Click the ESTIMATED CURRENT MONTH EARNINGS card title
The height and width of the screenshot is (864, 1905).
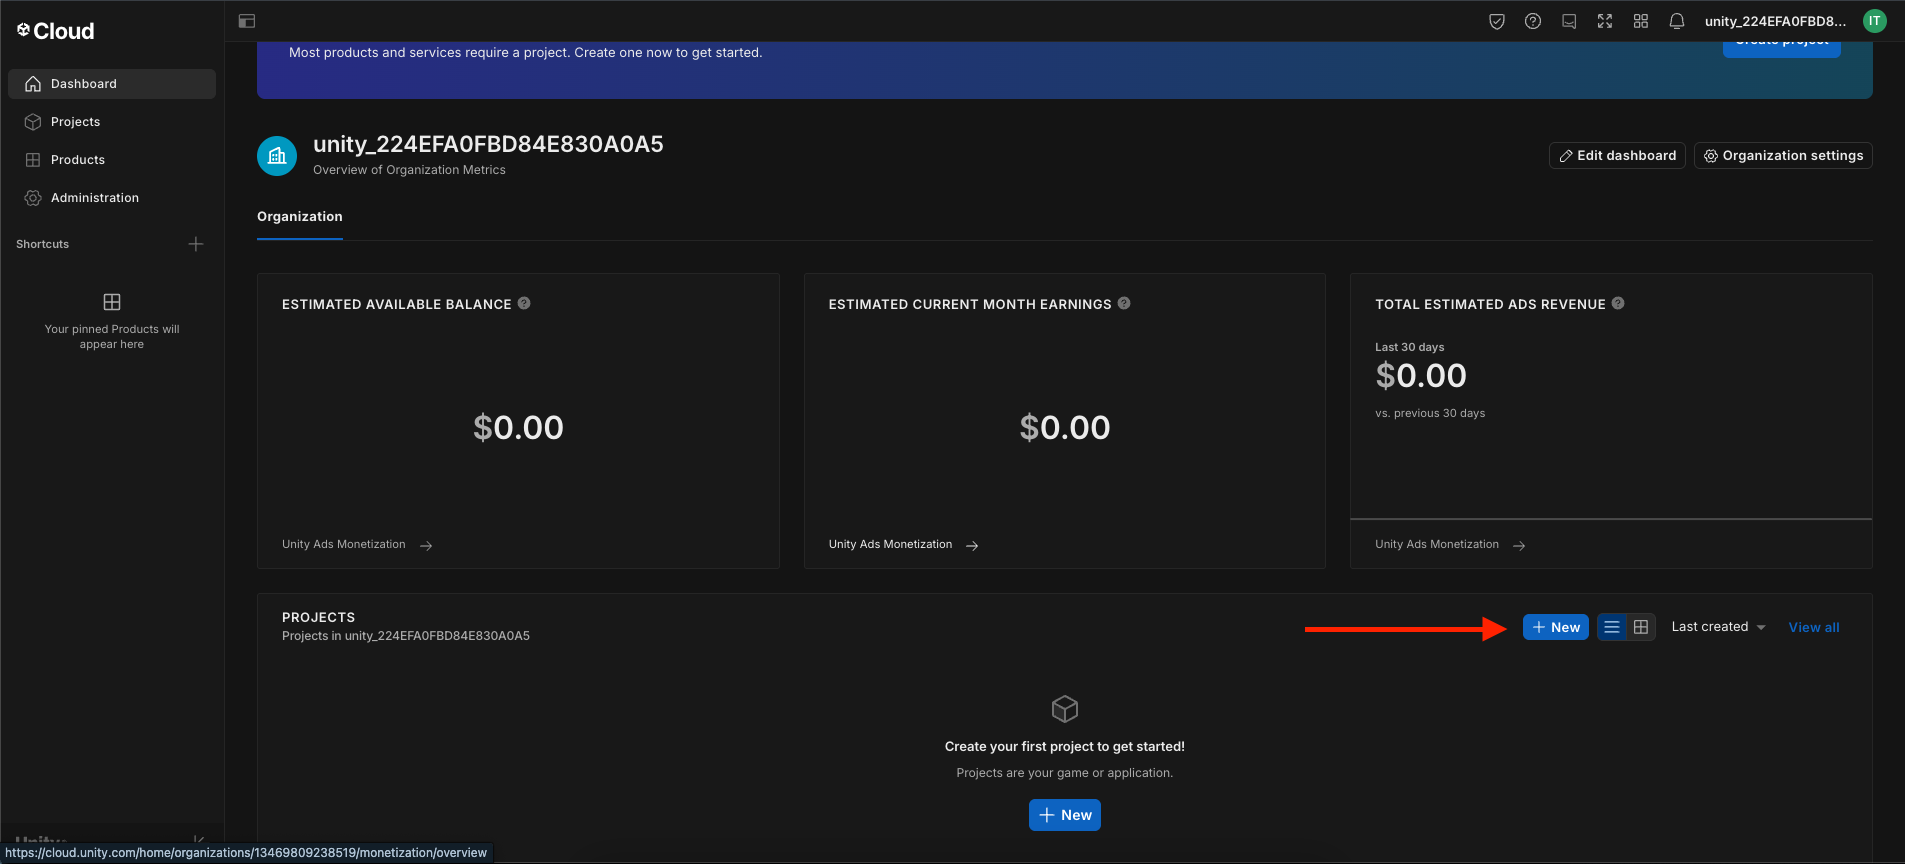[x=970, y=304]
